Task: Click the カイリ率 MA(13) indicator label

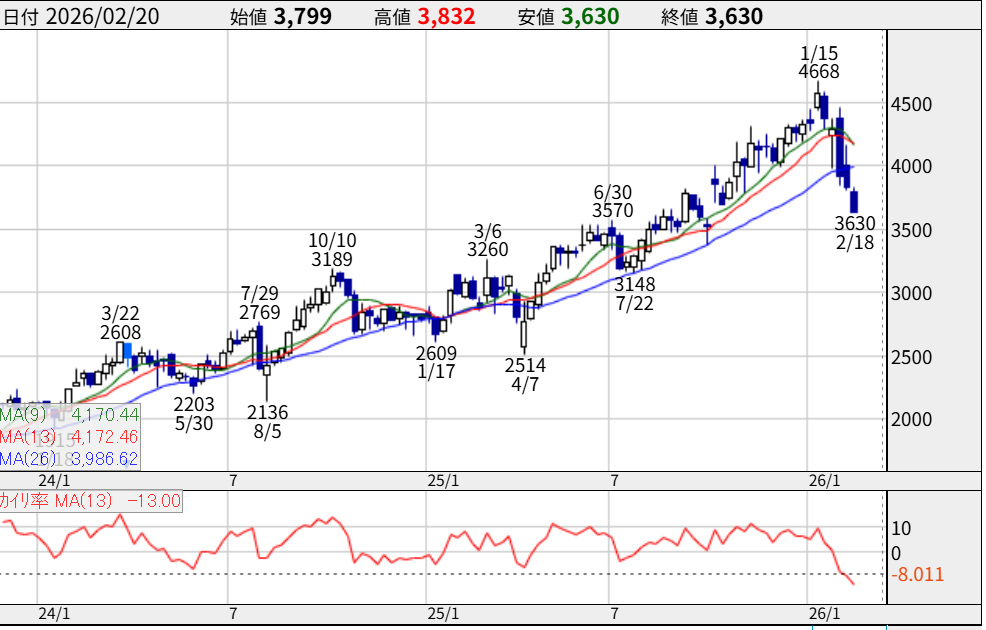Action: pyautogui.click(x=90, y=501)
